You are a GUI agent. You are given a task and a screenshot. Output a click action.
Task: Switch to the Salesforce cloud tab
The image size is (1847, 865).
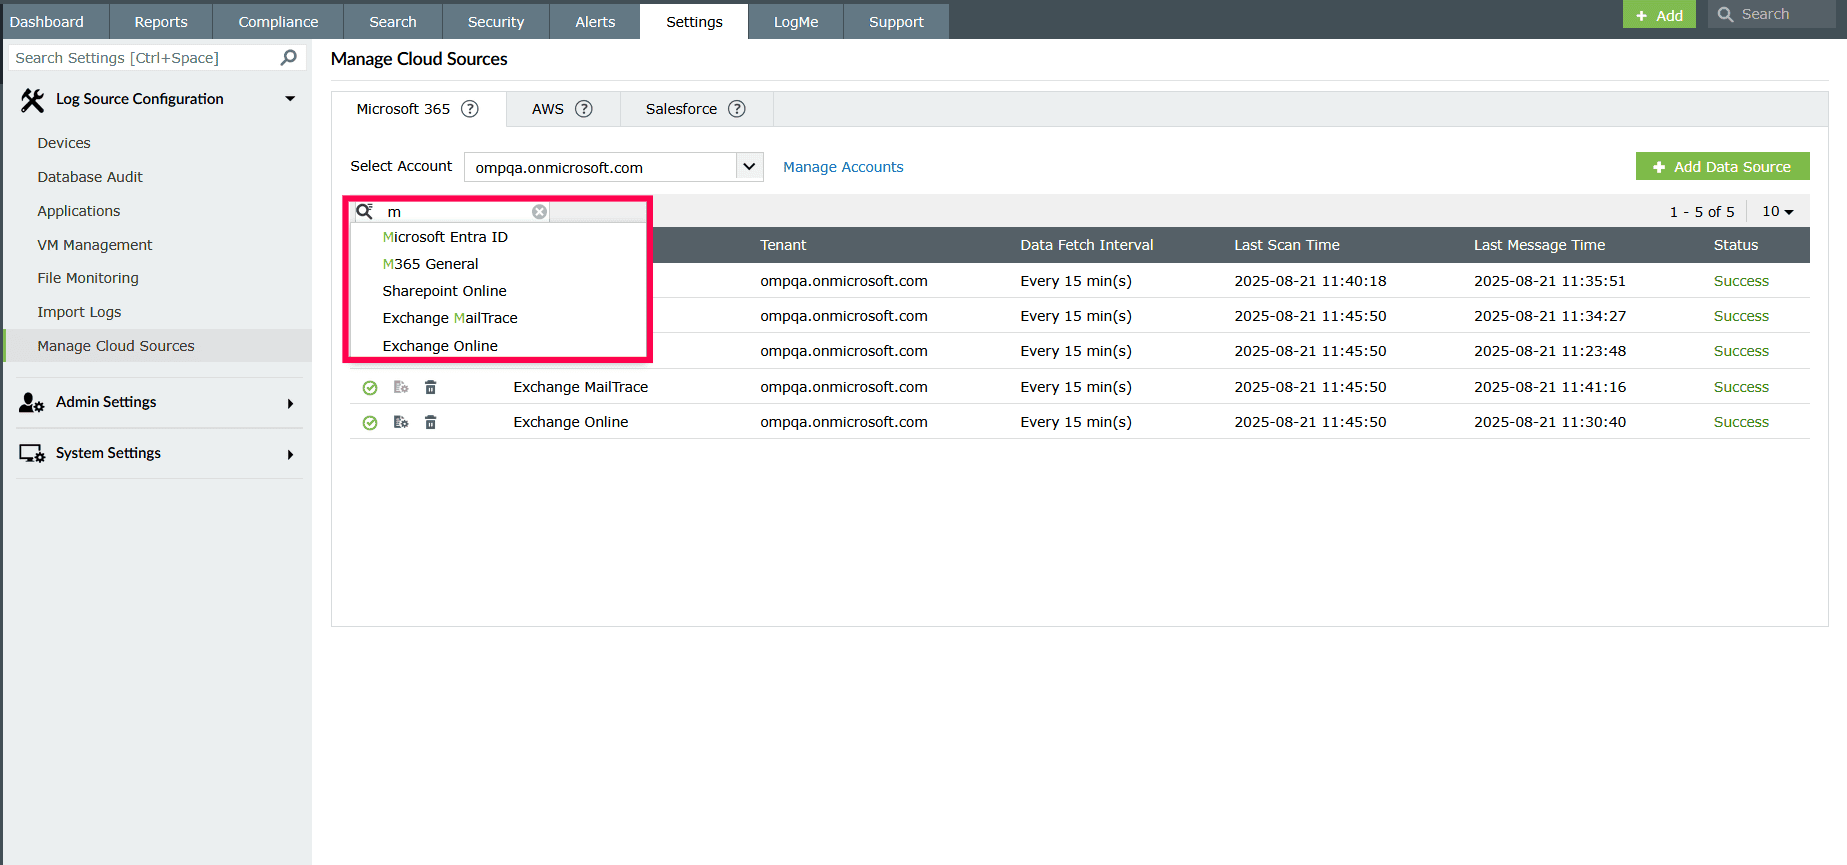pos(681,109)
